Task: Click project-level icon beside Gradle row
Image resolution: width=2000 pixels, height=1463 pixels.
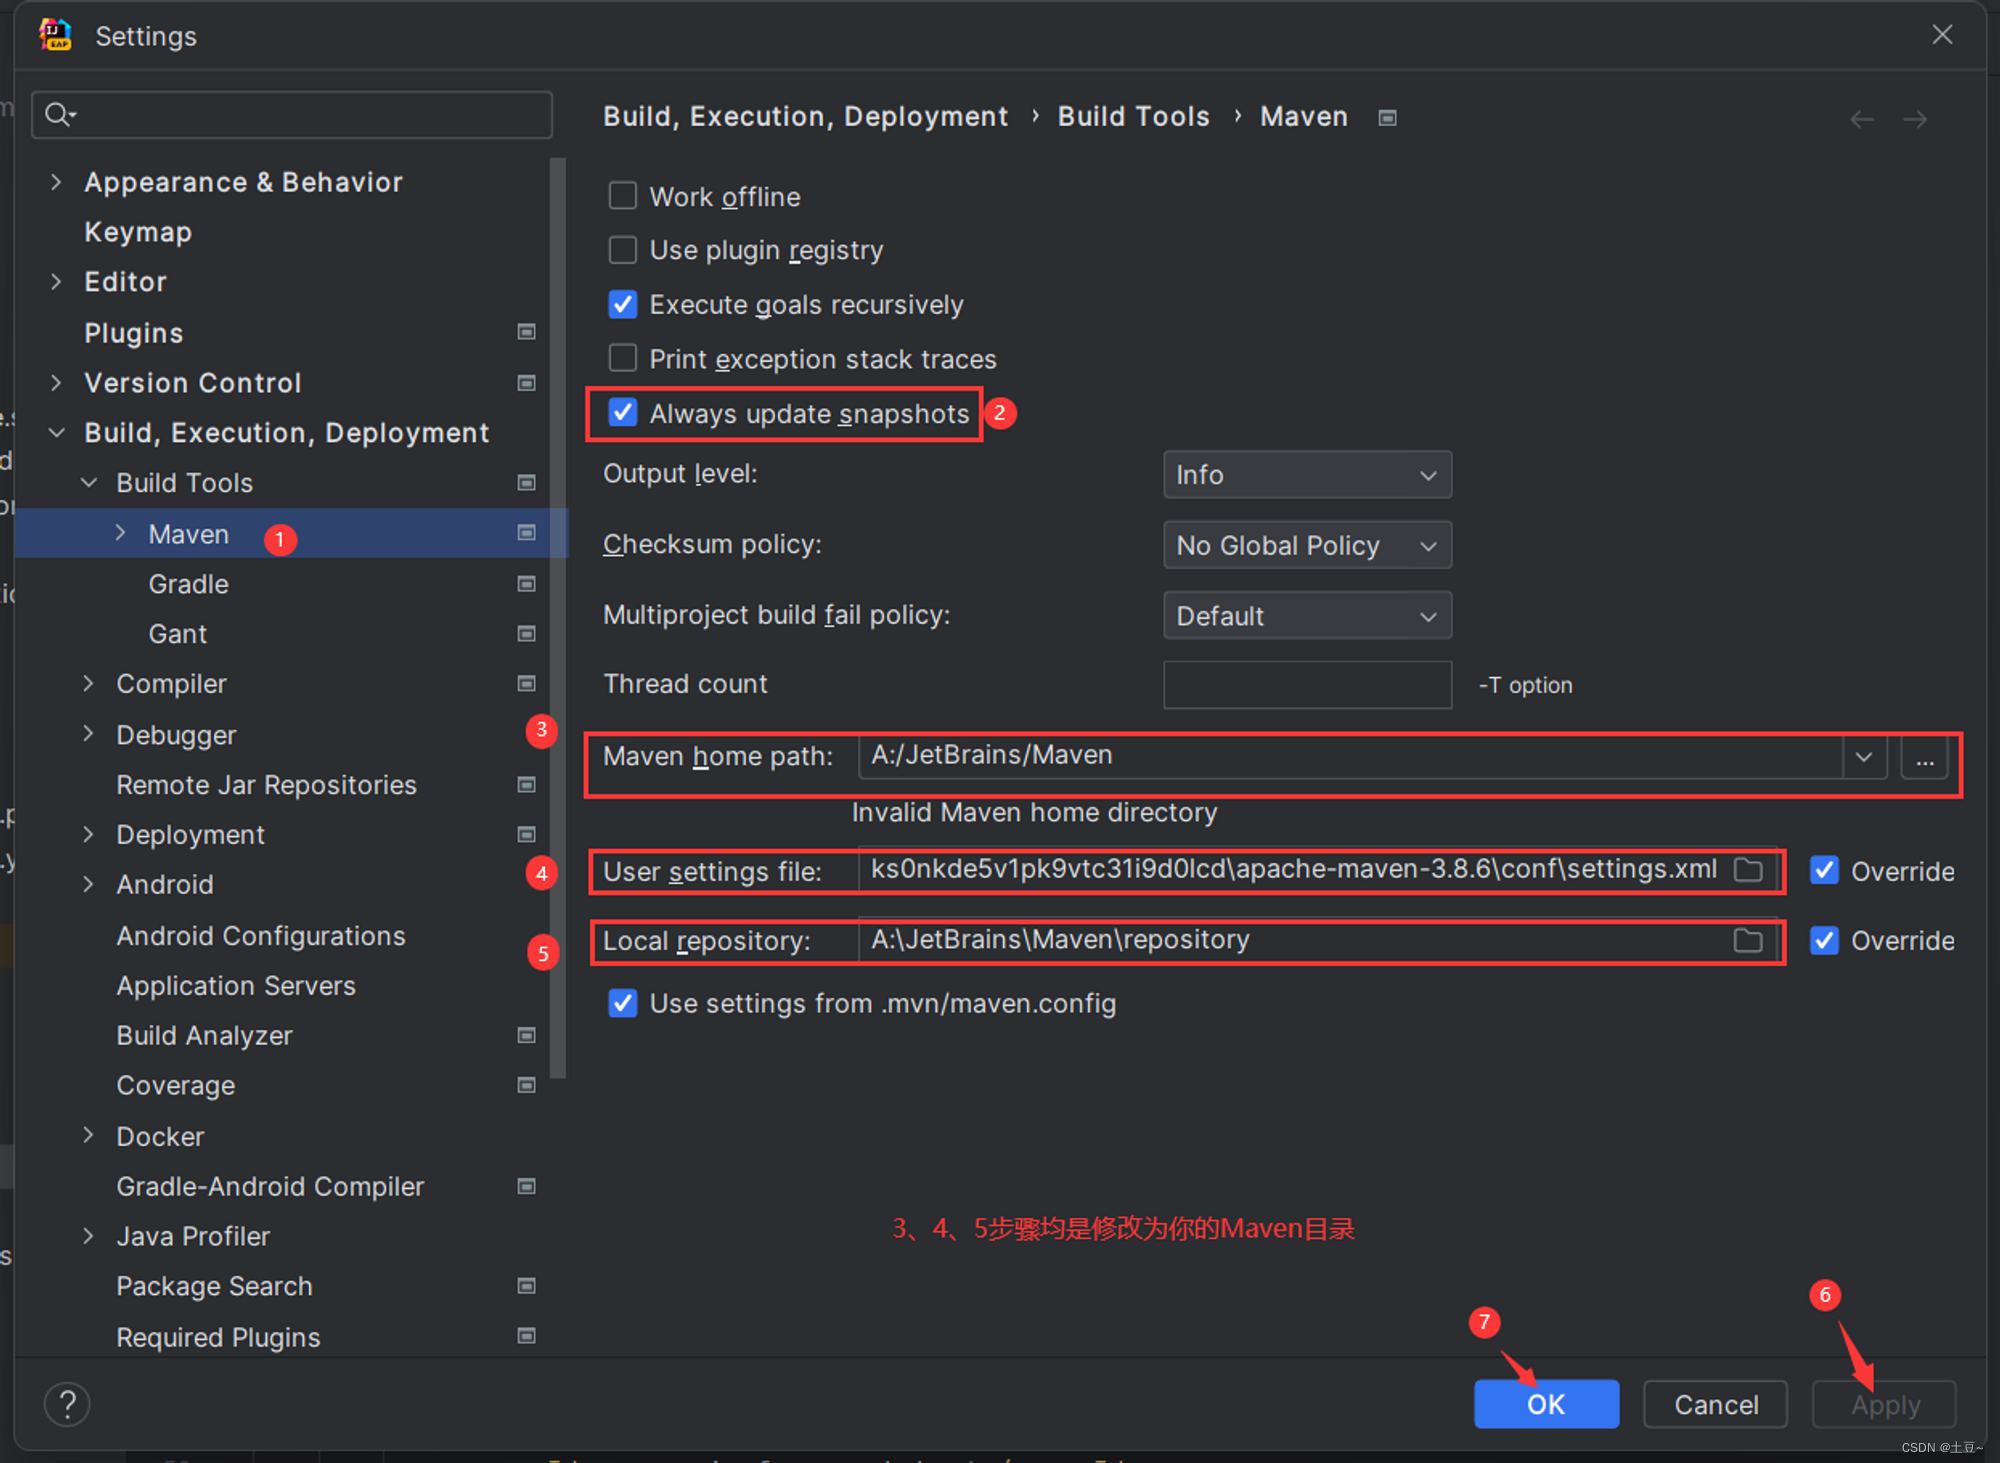Action: [x=526, y=584]
